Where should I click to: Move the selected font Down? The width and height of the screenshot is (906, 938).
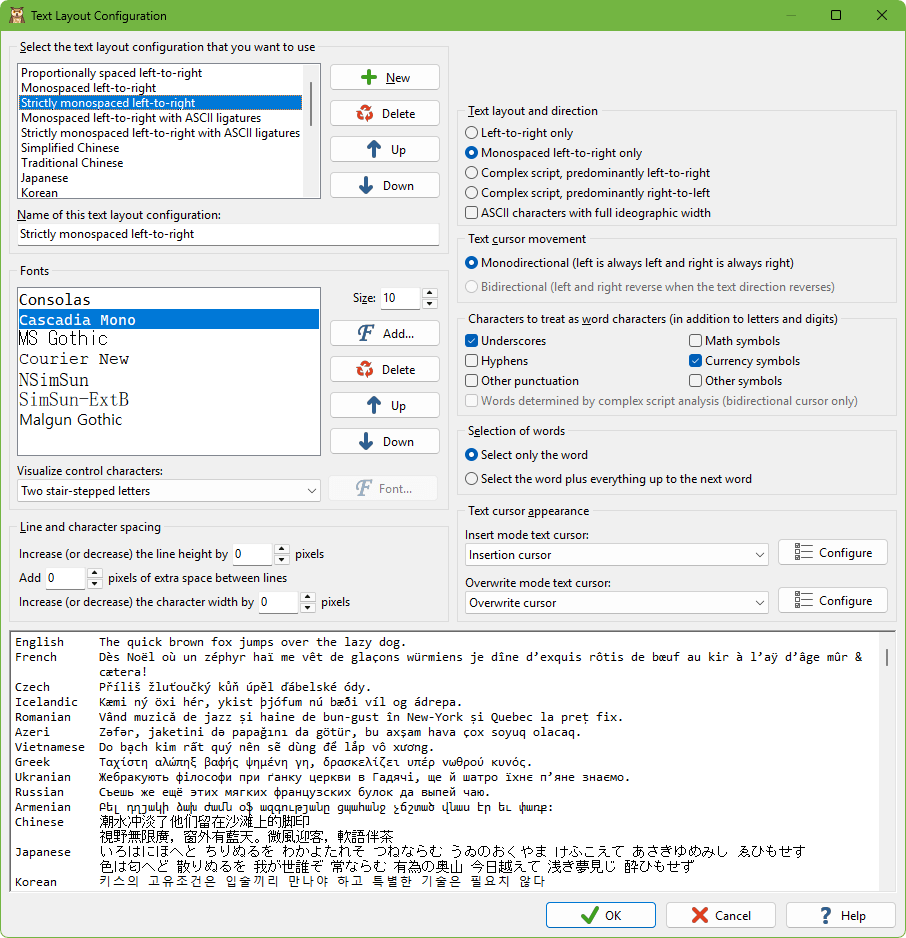[x=385, y=441]
